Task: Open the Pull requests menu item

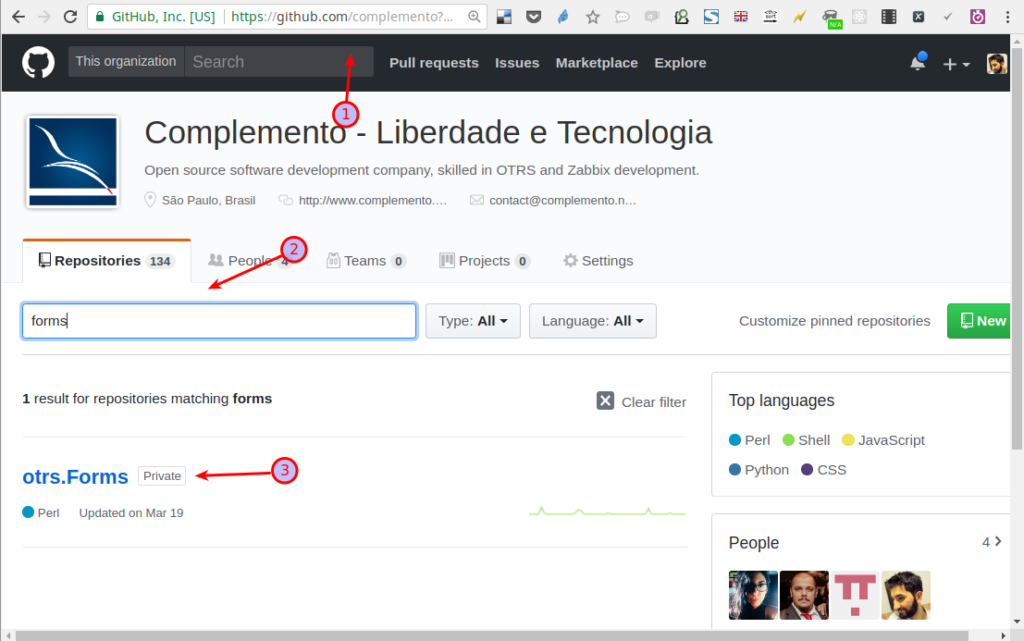Action: pos(434,63)
